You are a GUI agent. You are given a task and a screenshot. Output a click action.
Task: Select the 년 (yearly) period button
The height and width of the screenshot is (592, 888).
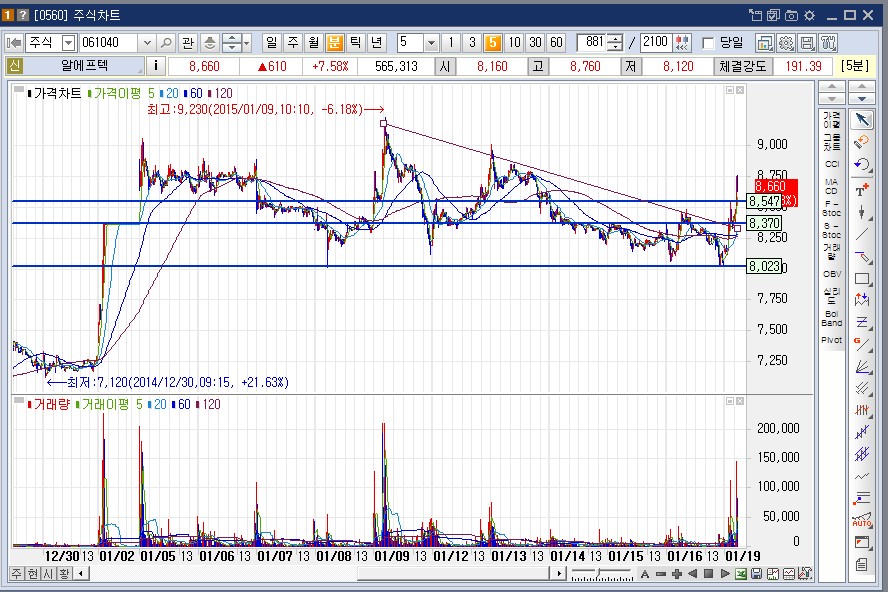point(376,42)
